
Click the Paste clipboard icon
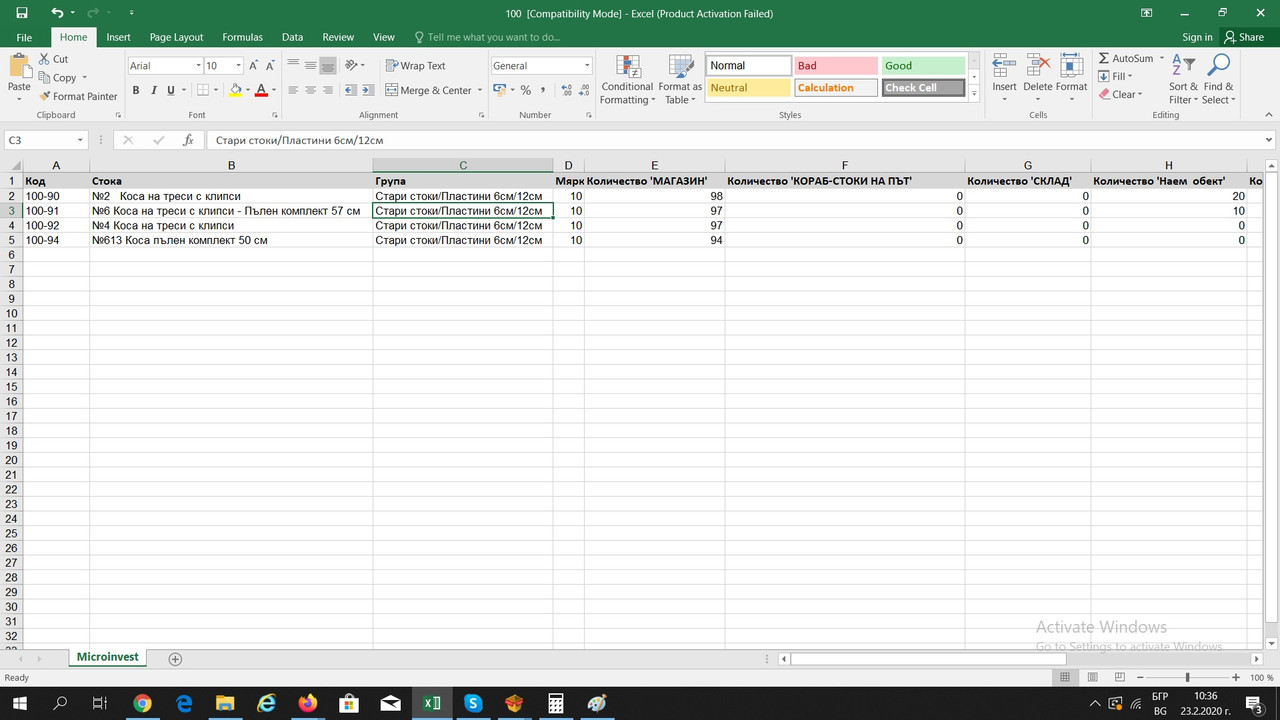coord(19,66)
